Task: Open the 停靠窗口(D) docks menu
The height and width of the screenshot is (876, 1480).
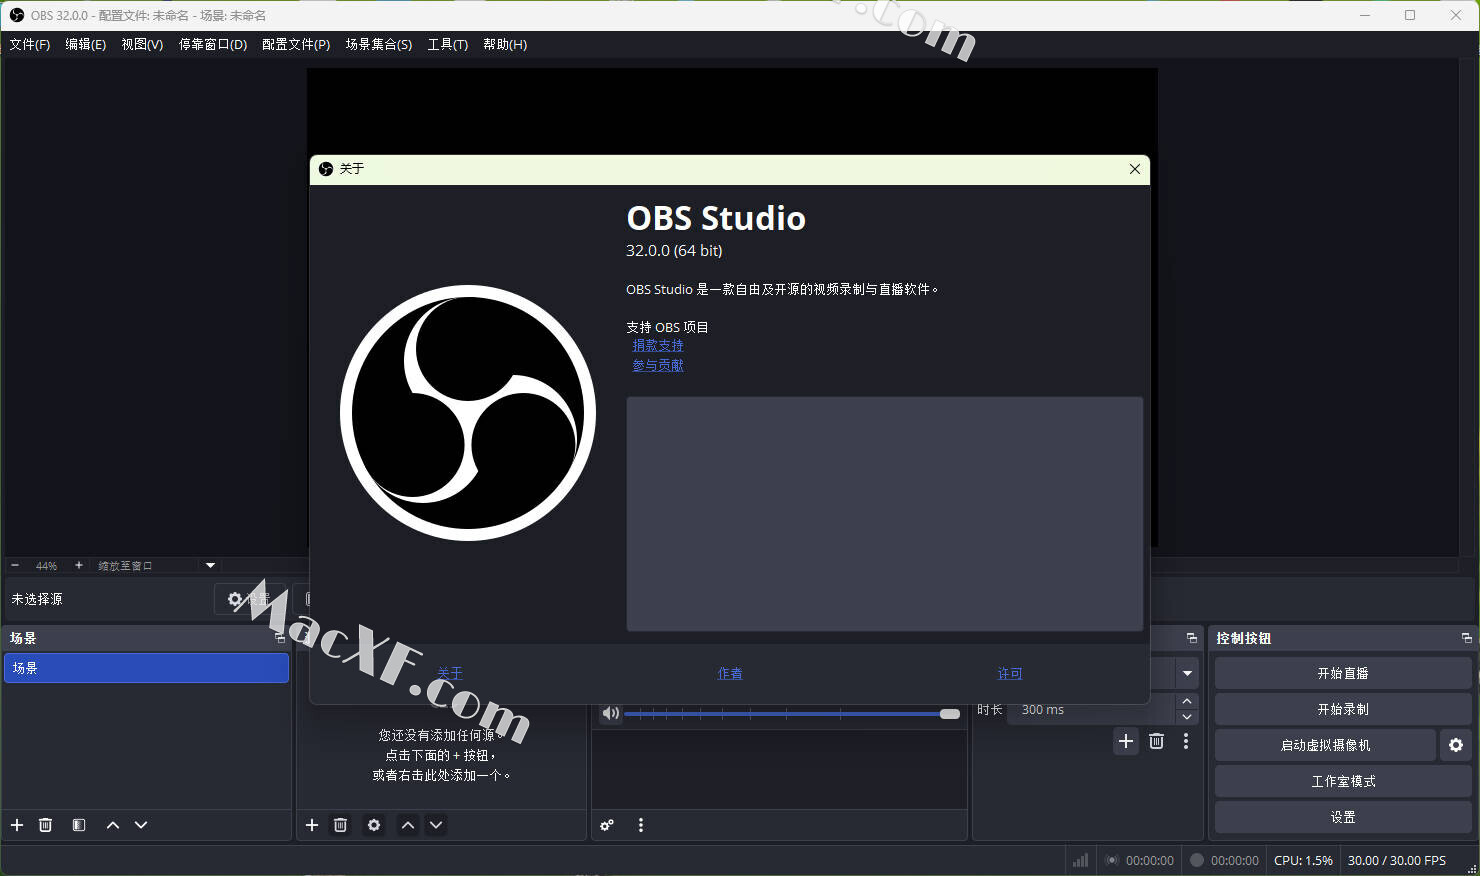Action: (212, 44)
